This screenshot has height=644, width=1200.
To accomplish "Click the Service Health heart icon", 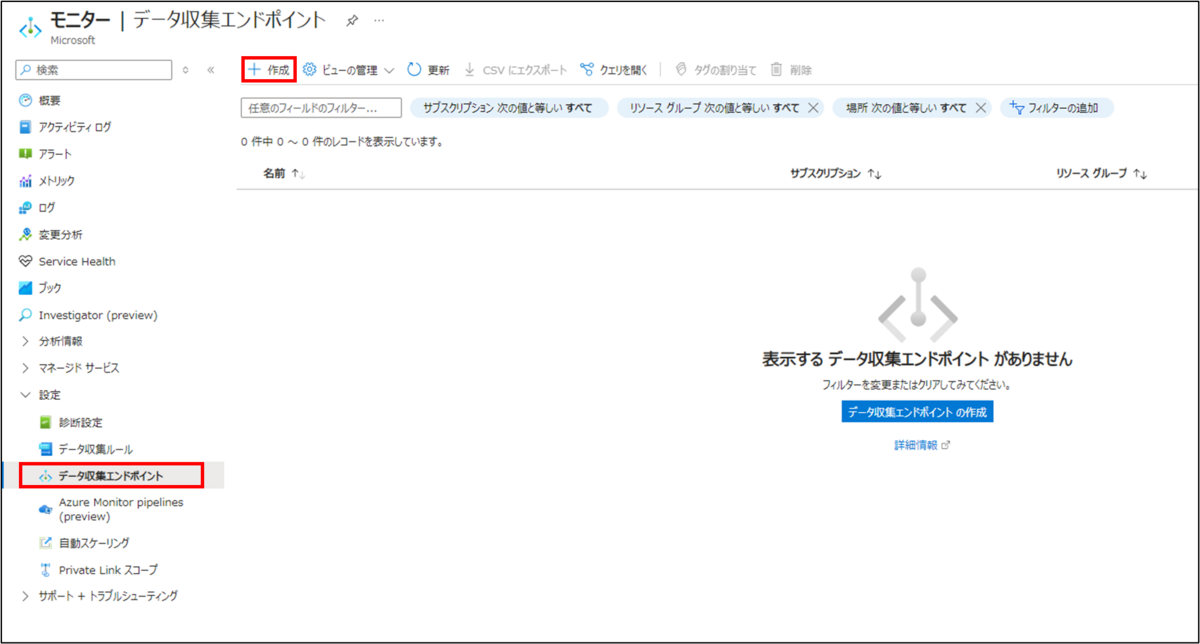I will coord(26,261).
